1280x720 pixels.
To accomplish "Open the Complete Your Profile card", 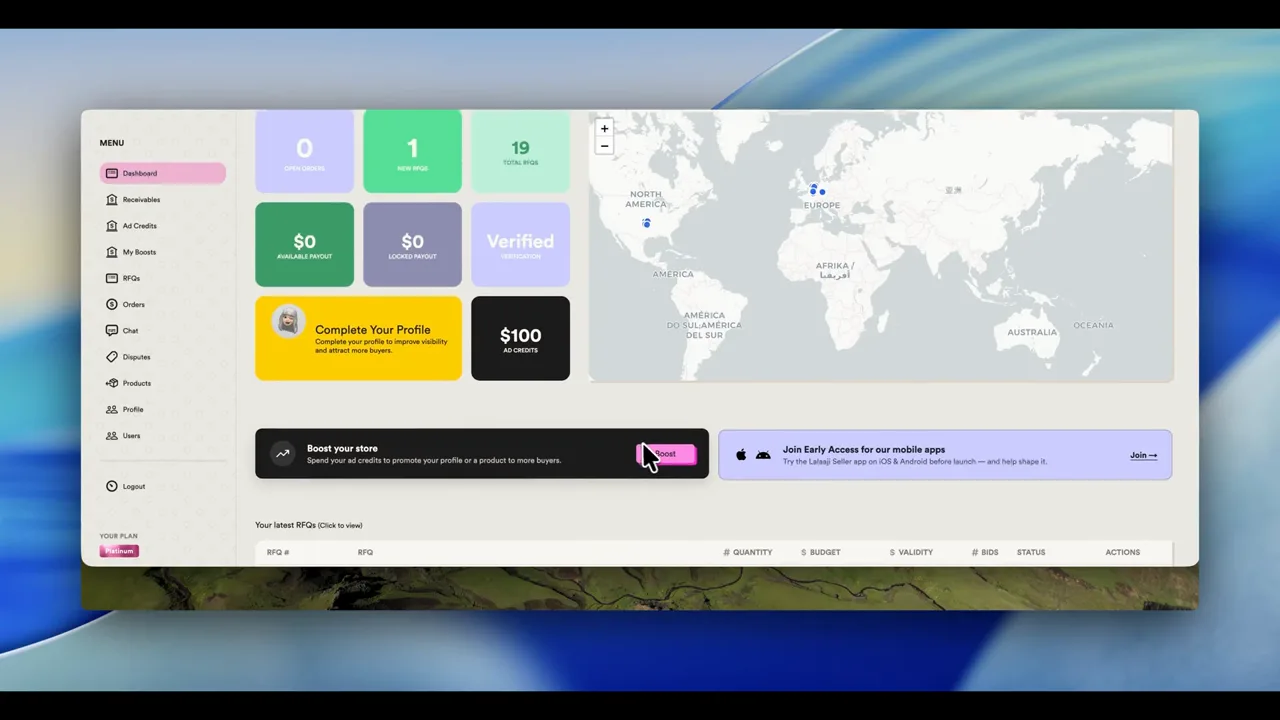I will (x=358, y=338).
